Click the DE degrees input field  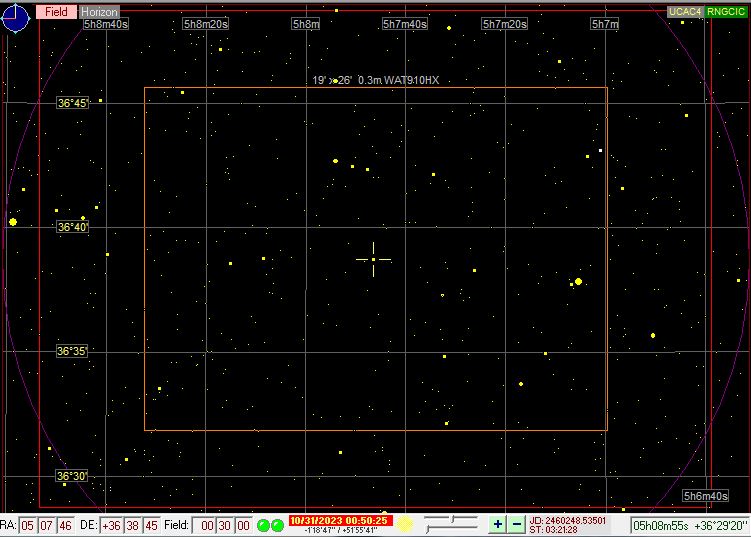click(x=111, y=525)
